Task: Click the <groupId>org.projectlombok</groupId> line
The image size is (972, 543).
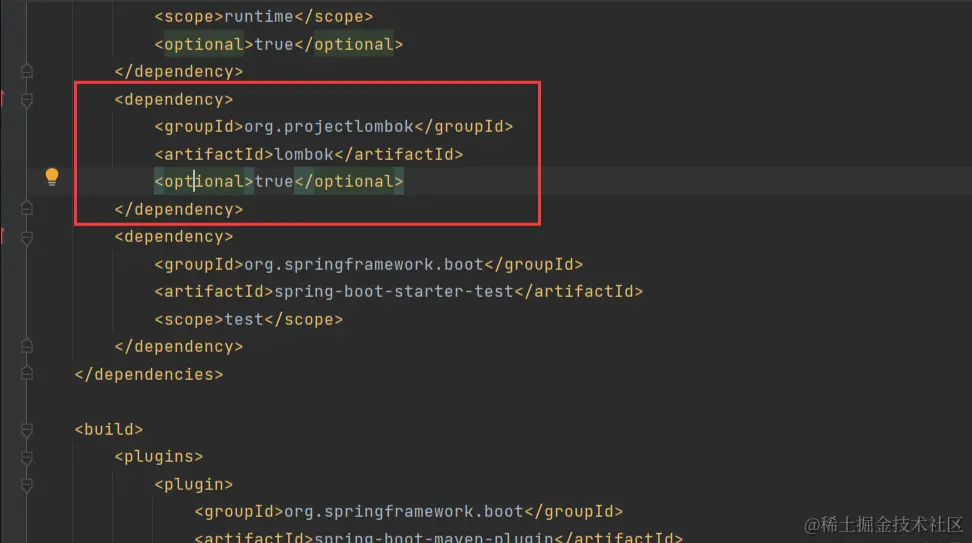Action: tap(334, 127)
